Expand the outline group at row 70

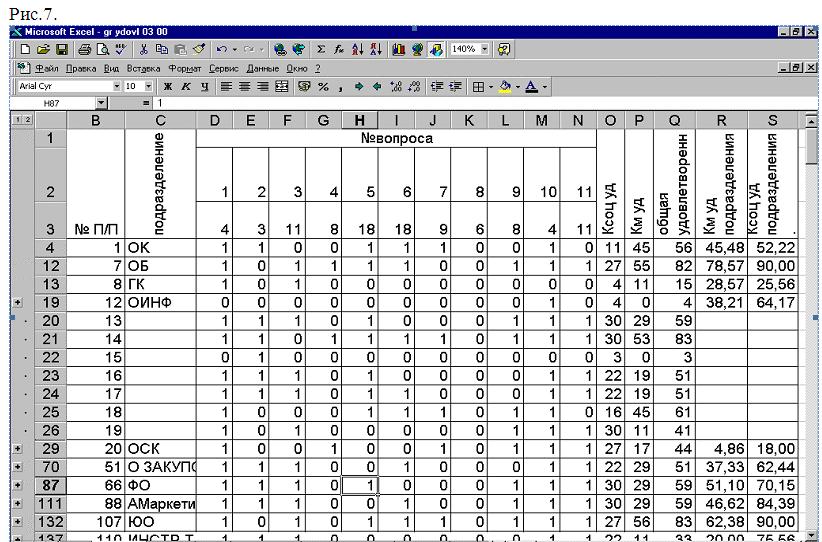coord(18,467)
